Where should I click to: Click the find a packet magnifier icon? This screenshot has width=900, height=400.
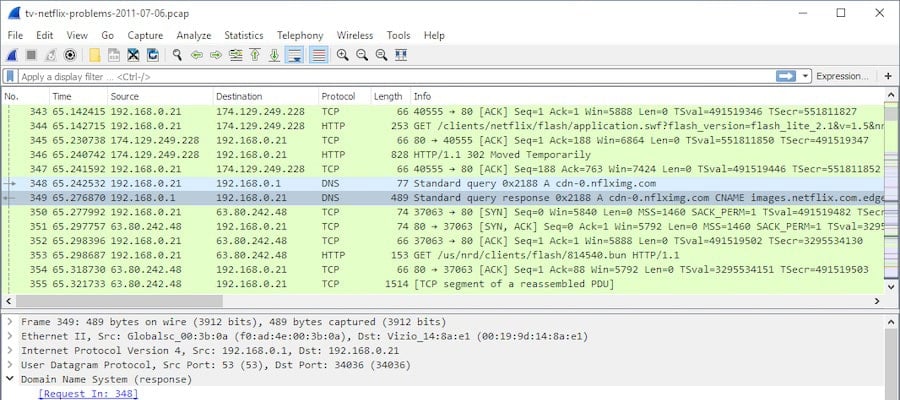tap(177, 55)
